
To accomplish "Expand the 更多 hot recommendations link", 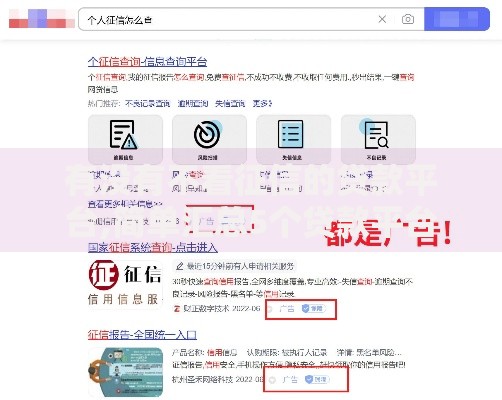I will [x=262, y=104].
